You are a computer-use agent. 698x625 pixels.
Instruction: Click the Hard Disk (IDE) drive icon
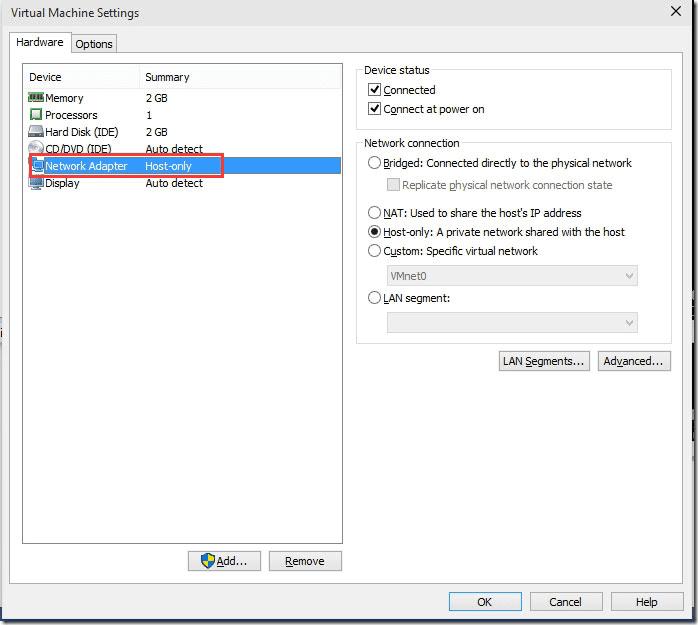[36, 131]
